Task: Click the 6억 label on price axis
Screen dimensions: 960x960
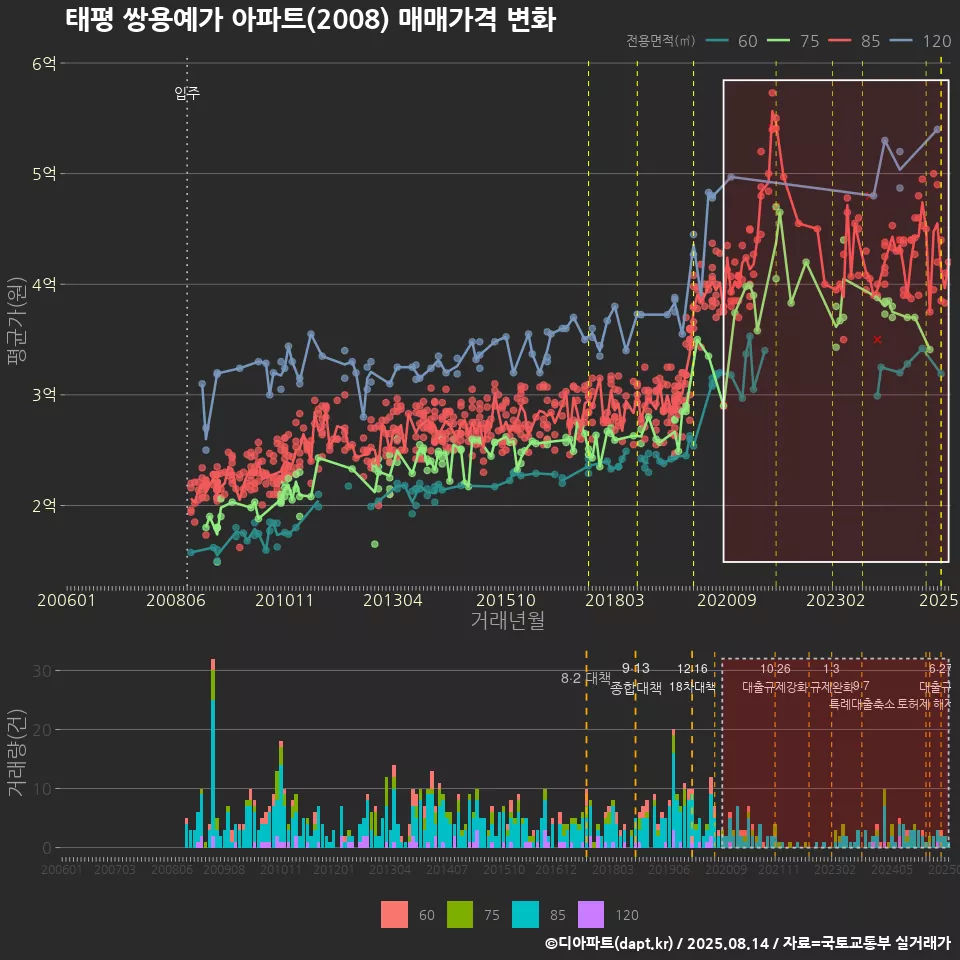Action: (44, 63)
